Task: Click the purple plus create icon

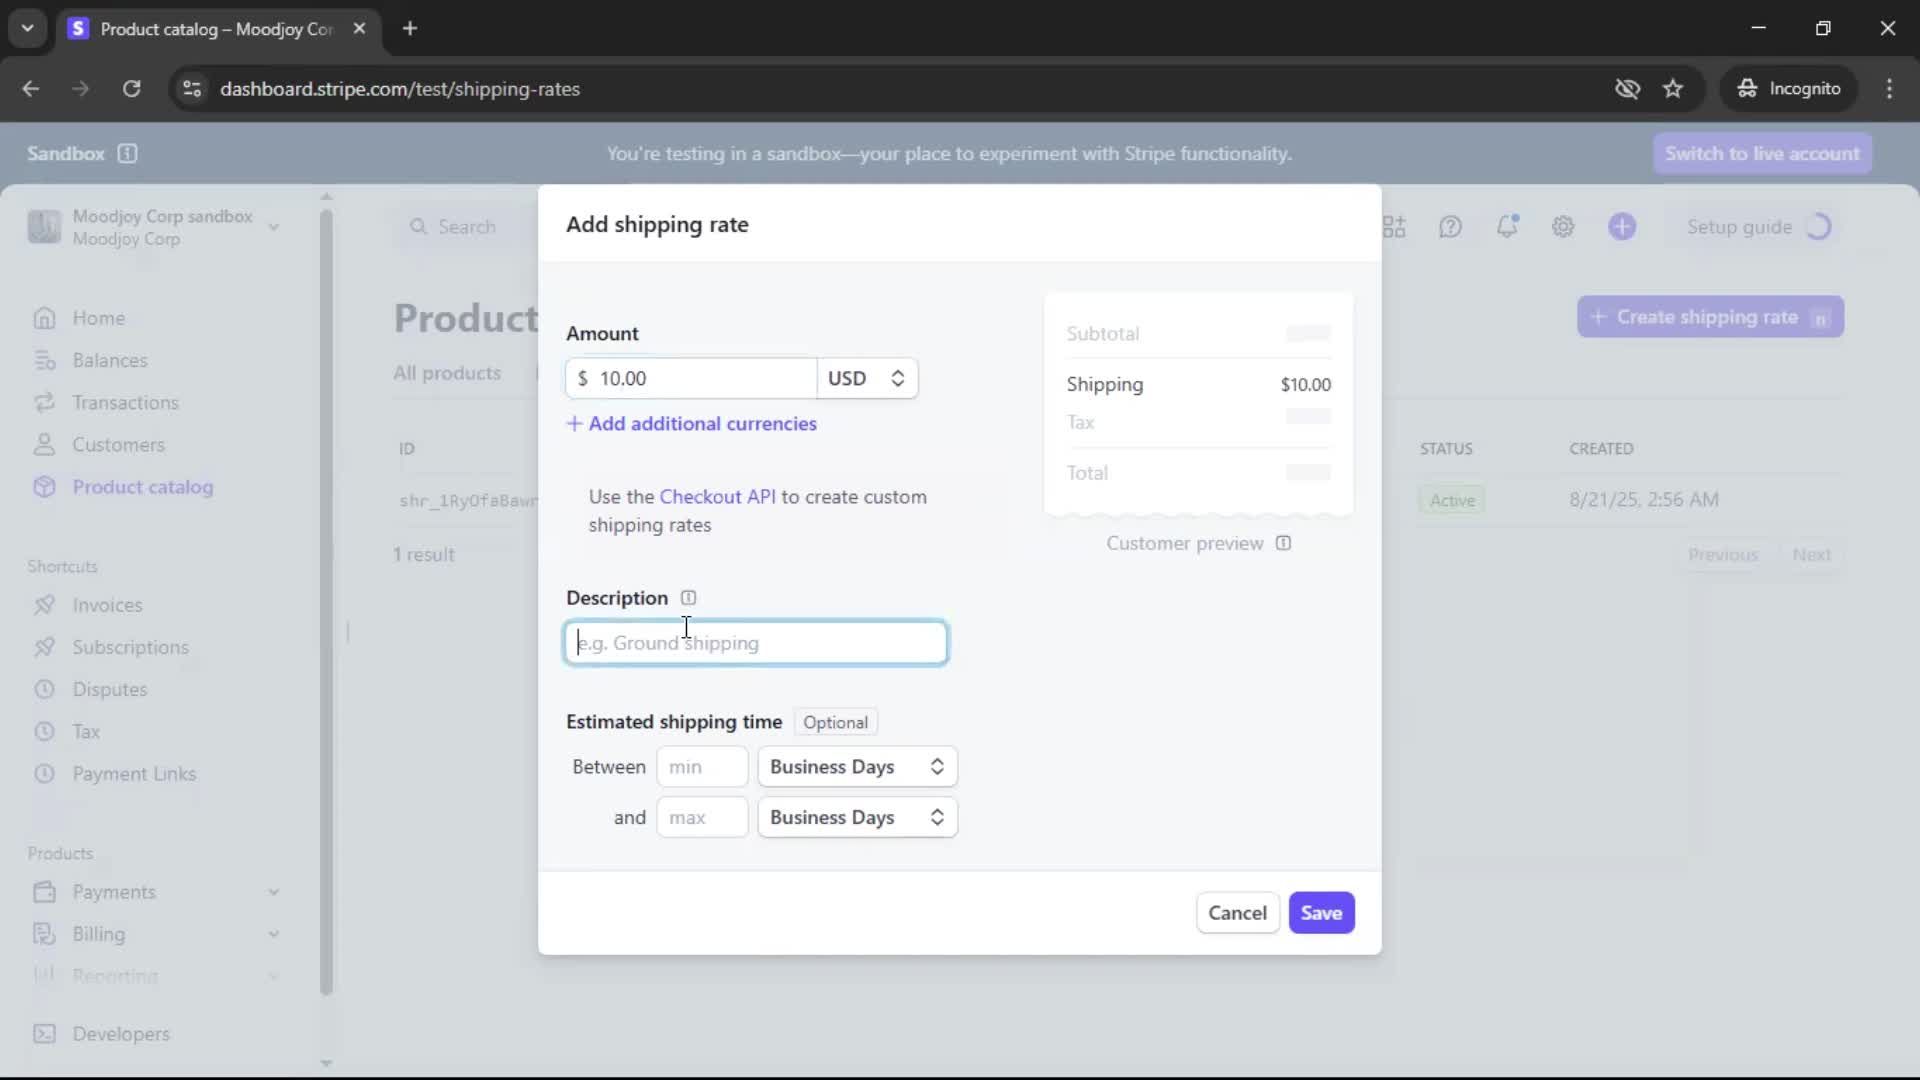Action: [1622, 227]
